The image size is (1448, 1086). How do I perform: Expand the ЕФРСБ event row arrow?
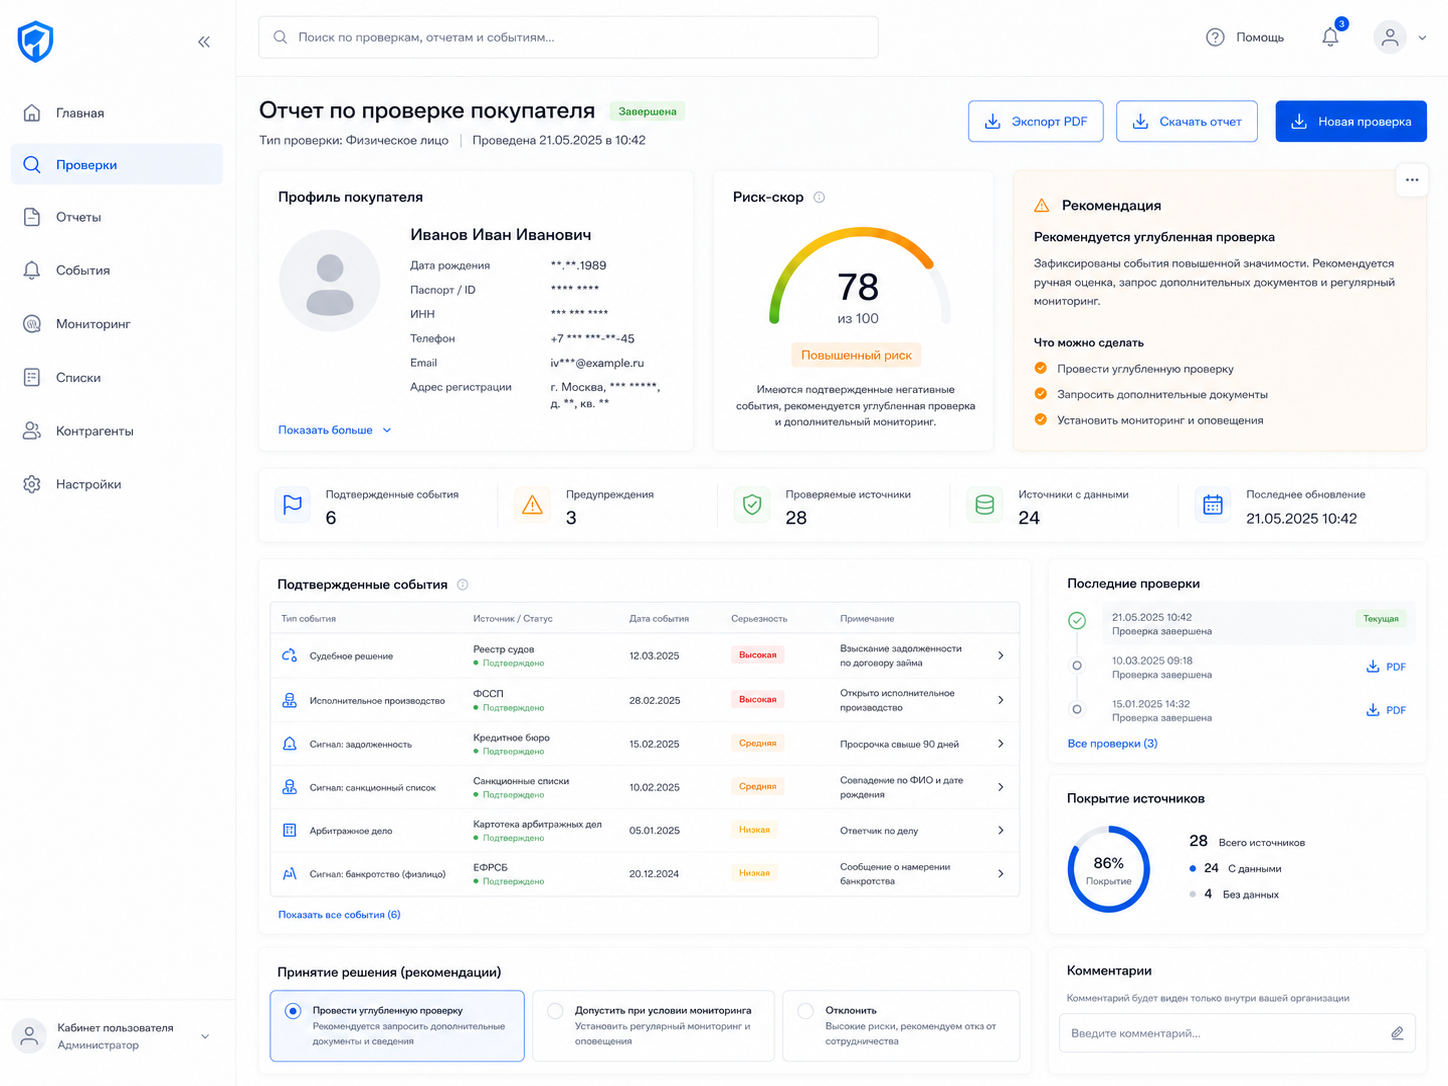tap(1000, 874)
